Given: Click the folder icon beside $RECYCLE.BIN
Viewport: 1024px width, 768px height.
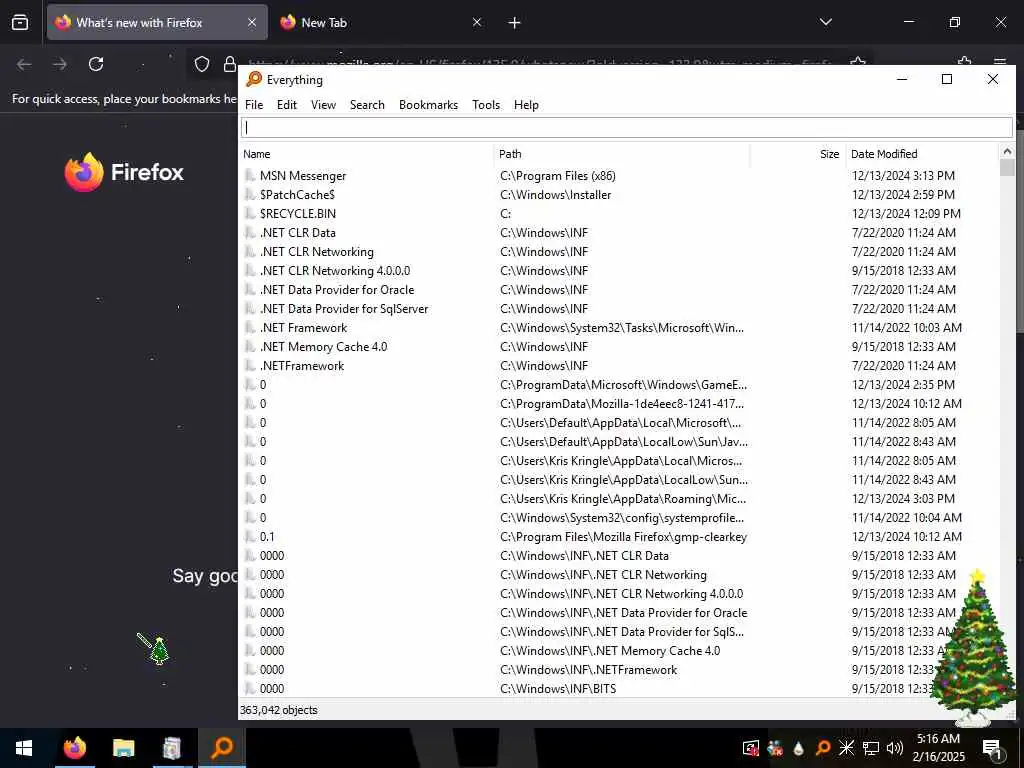Looking at the screenshot, I should [249, 214].
